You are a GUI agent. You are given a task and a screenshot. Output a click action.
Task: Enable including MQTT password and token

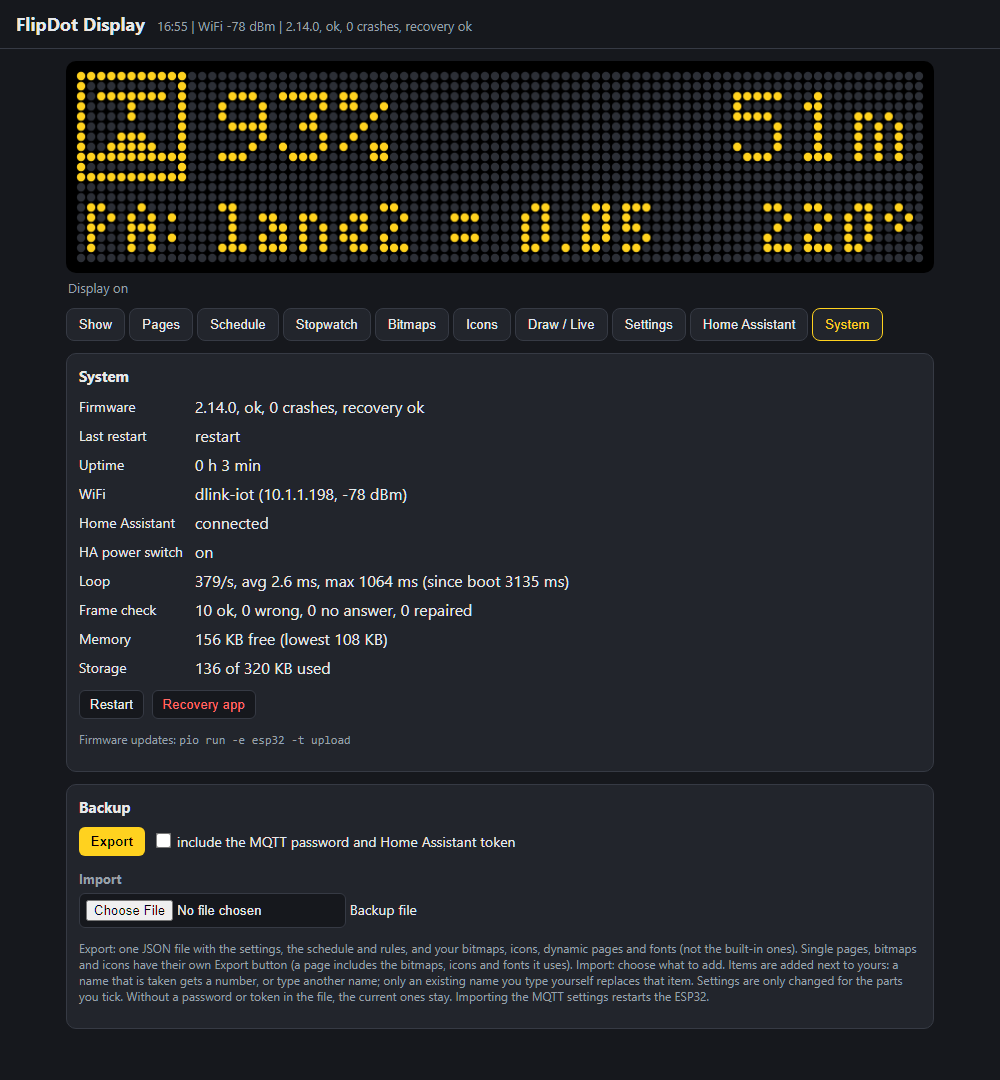point(163,841)
